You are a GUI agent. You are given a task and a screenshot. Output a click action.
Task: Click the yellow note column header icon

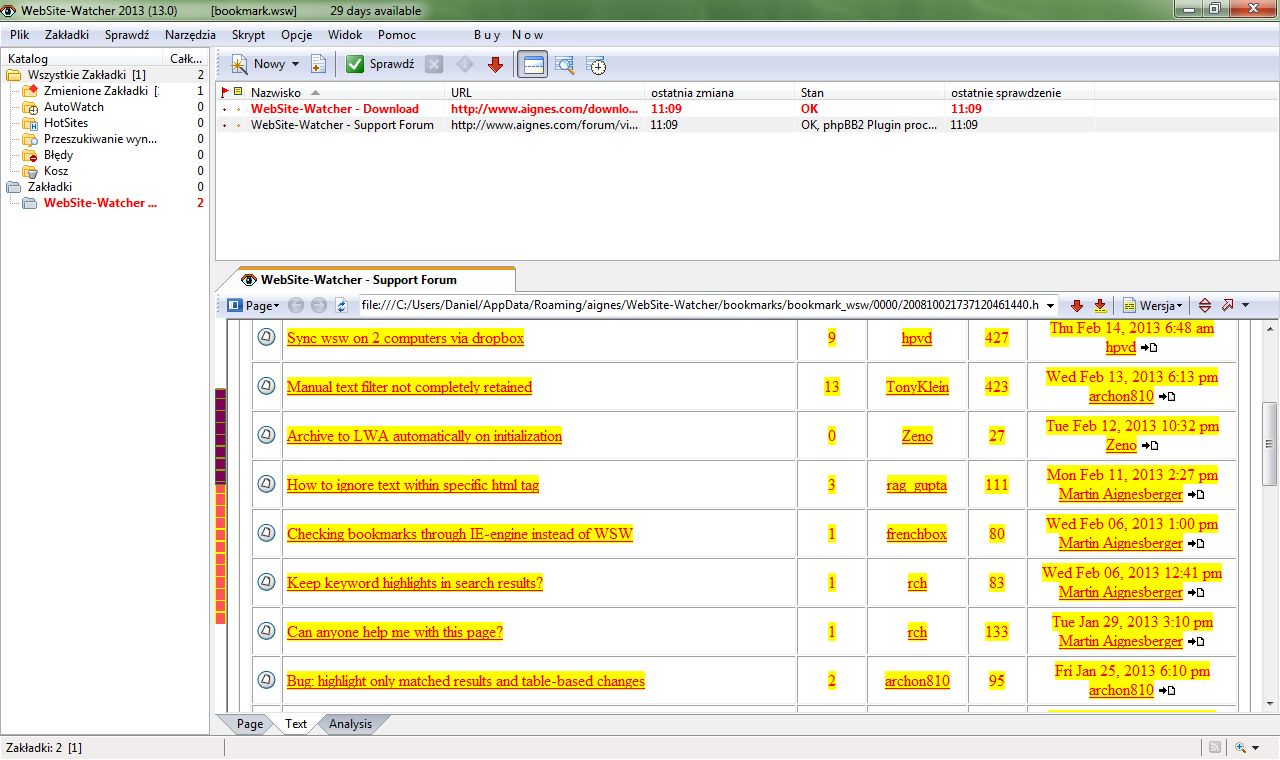238,92
